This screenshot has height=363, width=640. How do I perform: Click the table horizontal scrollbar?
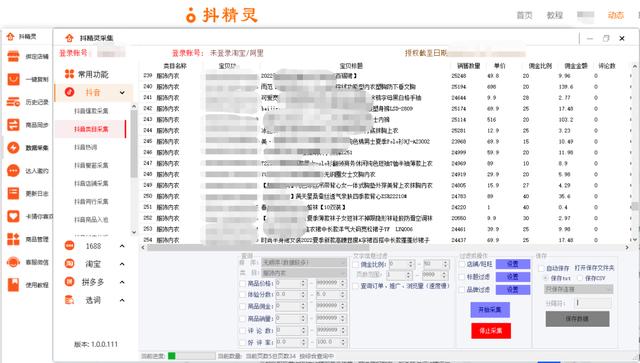(258, 247)
